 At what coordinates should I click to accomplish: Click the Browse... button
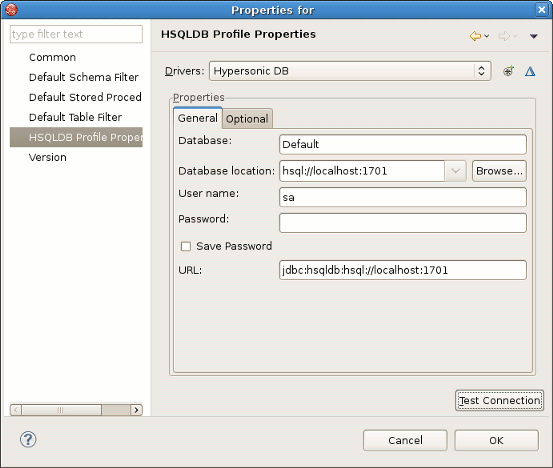point(499,171)
